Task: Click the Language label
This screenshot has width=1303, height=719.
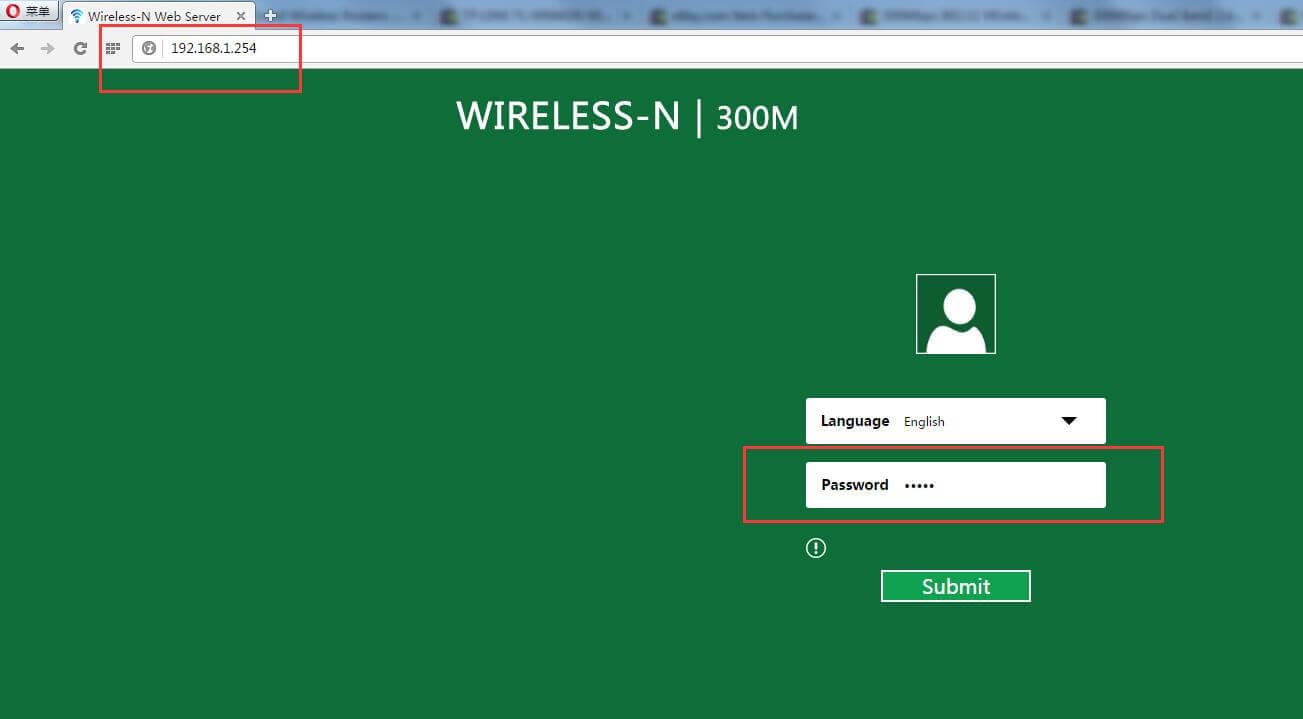Action: coord(854,421)
